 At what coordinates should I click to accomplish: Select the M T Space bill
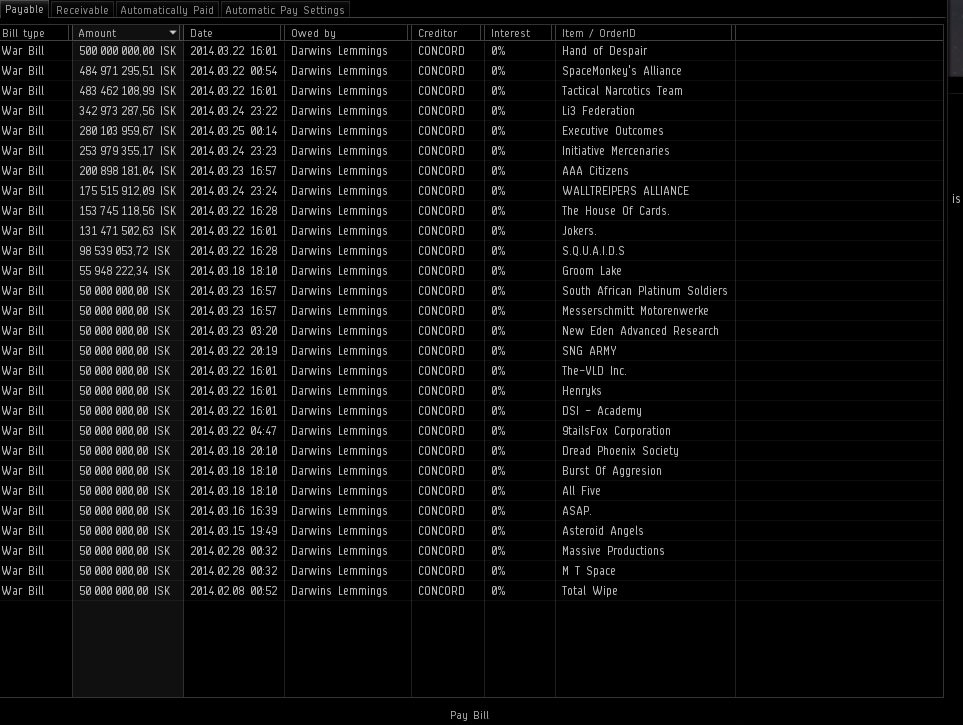click(x=472, y=571)
